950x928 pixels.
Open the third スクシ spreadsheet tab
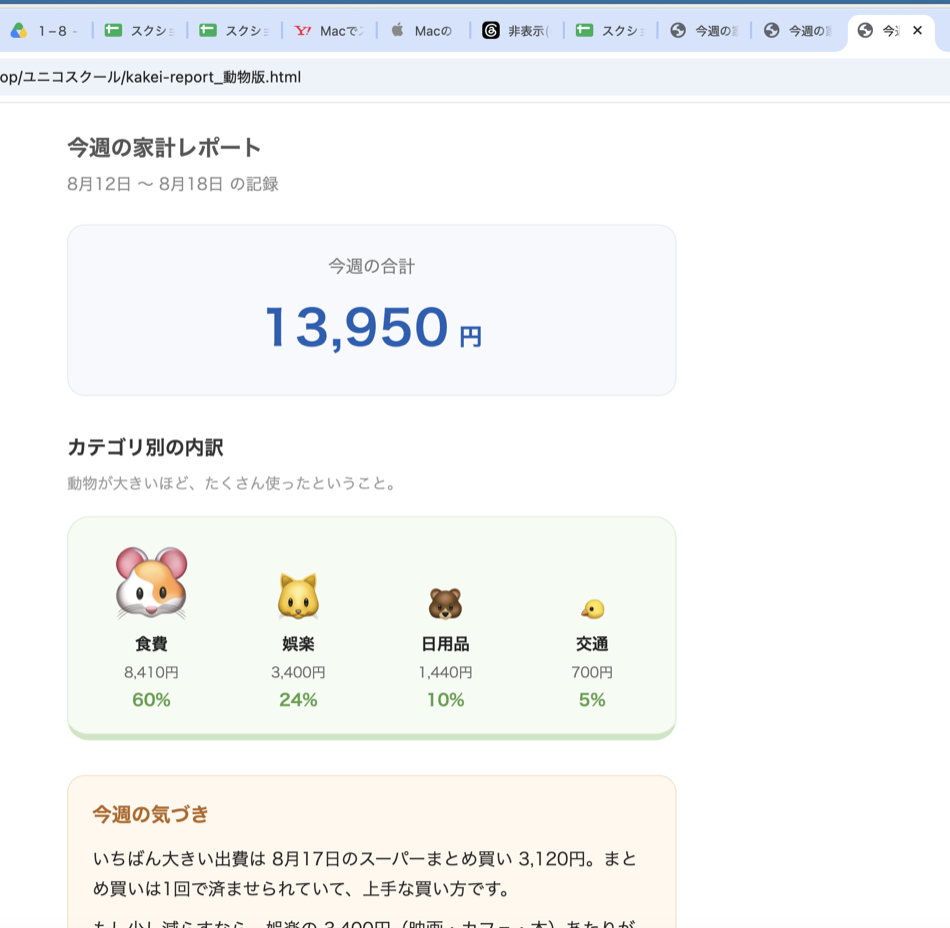point(611,30)
